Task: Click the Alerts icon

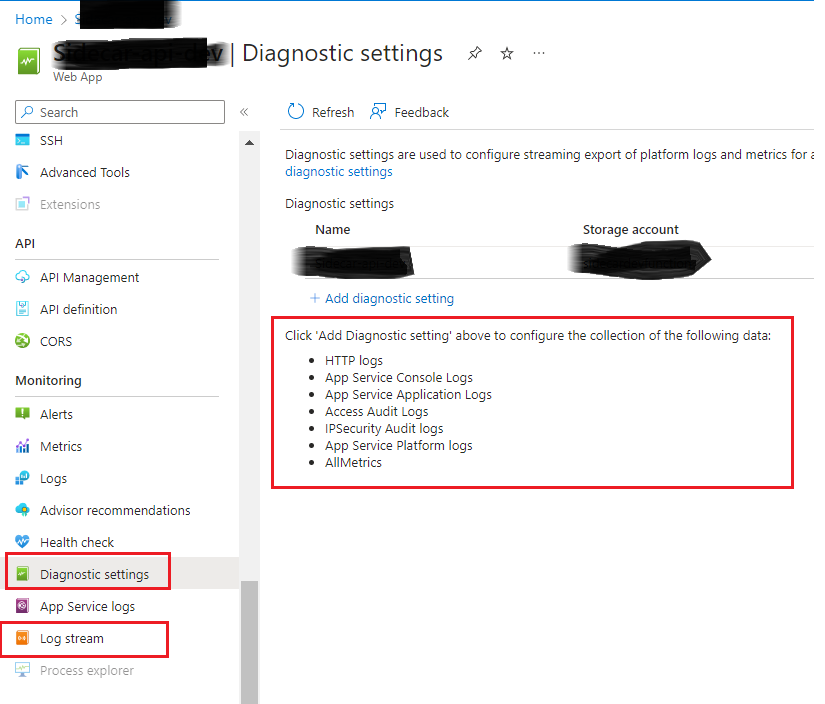Action: click(23, 414)
